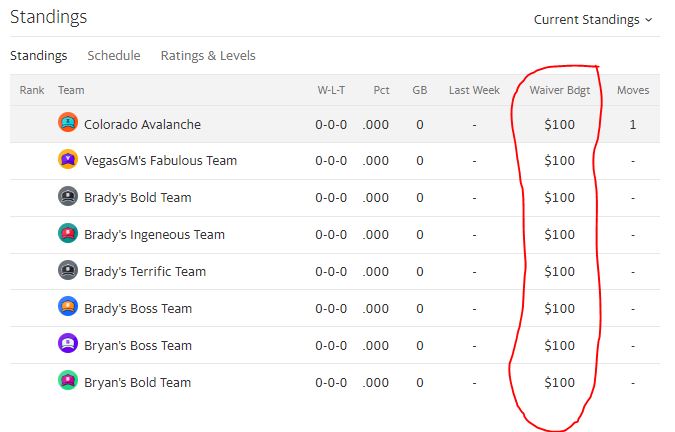Click Brady's Bold Team avatar icon
This screenshot has height=432, width=675.
(68, 197)
